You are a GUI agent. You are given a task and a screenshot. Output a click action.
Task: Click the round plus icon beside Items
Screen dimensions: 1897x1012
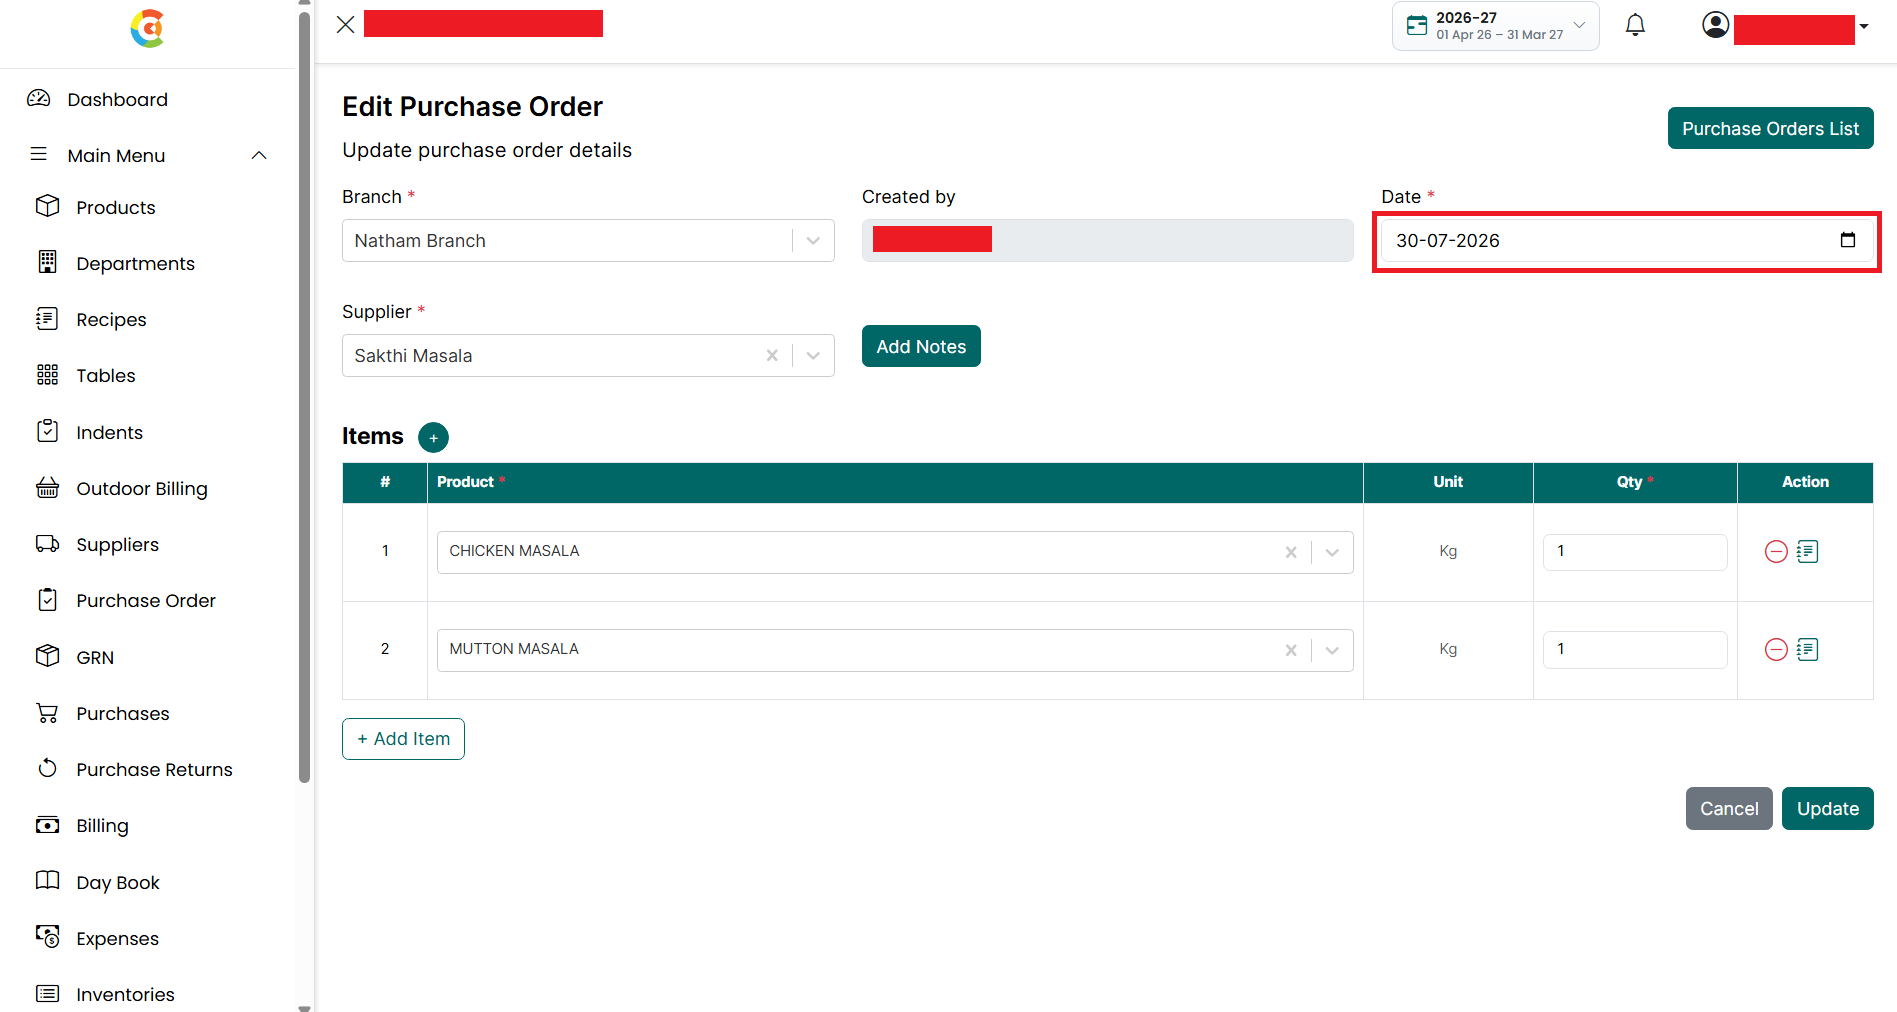point(433,437)
